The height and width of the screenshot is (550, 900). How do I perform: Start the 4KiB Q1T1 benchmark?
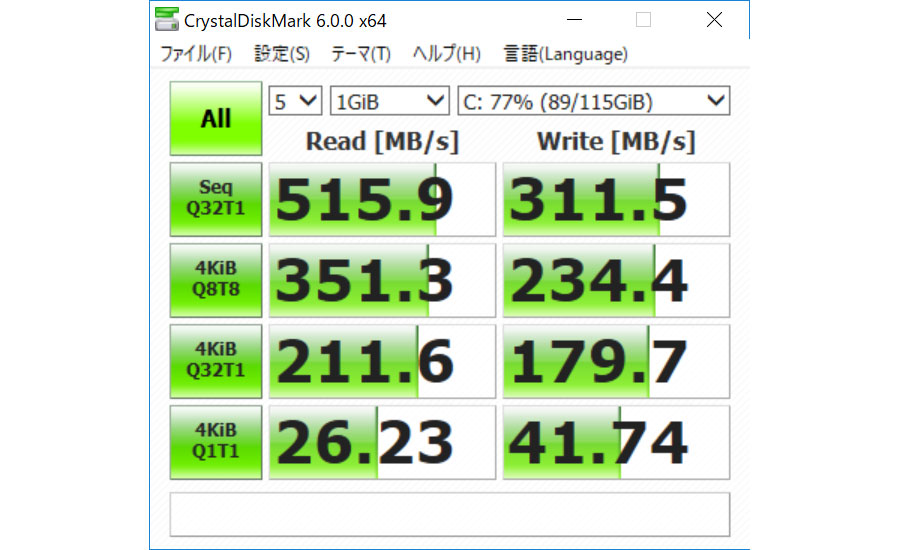pos(216,442)
